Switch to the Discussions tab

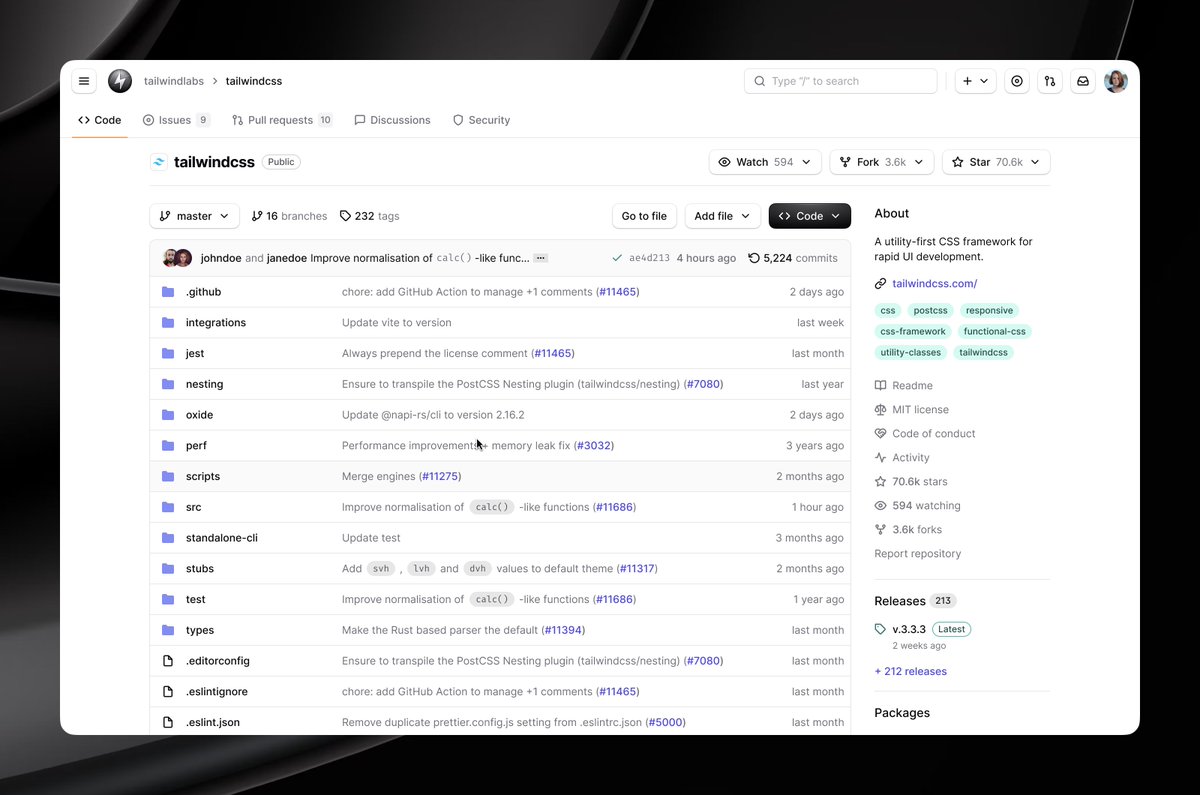[392, 120]
